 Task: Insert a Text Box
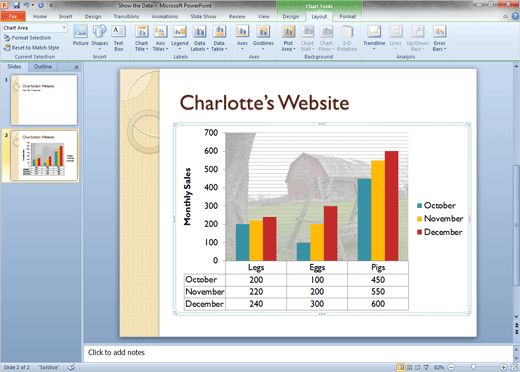coord(118,38)
